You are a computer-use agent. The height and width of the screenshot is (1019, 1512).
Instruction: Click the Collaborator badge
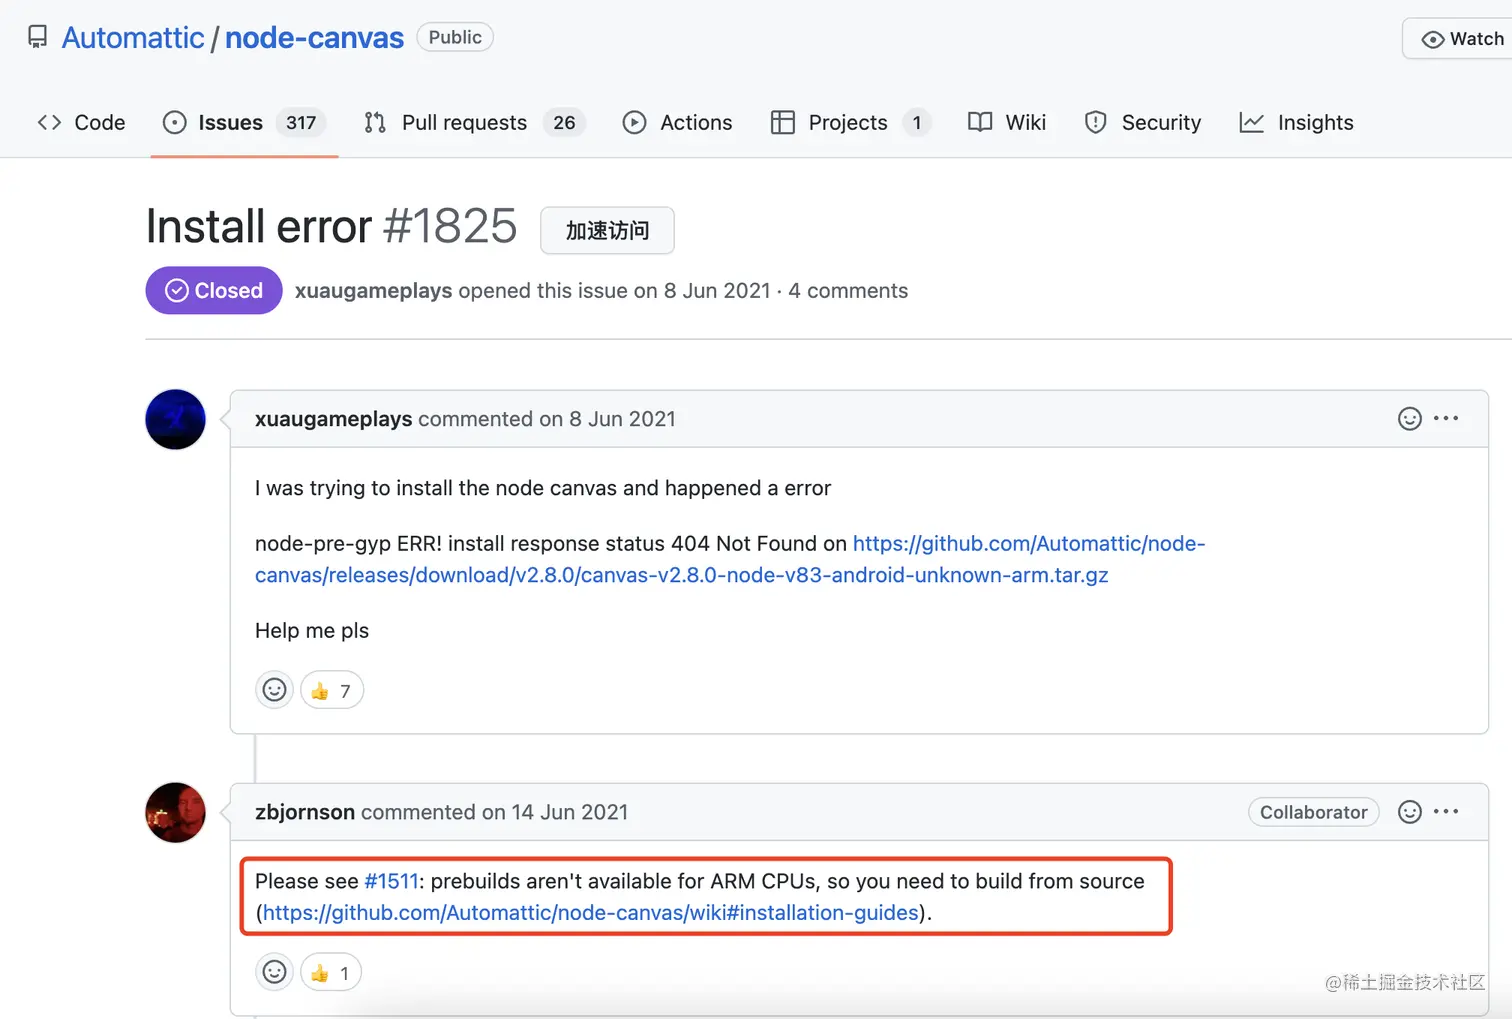tap(1314, 812)
